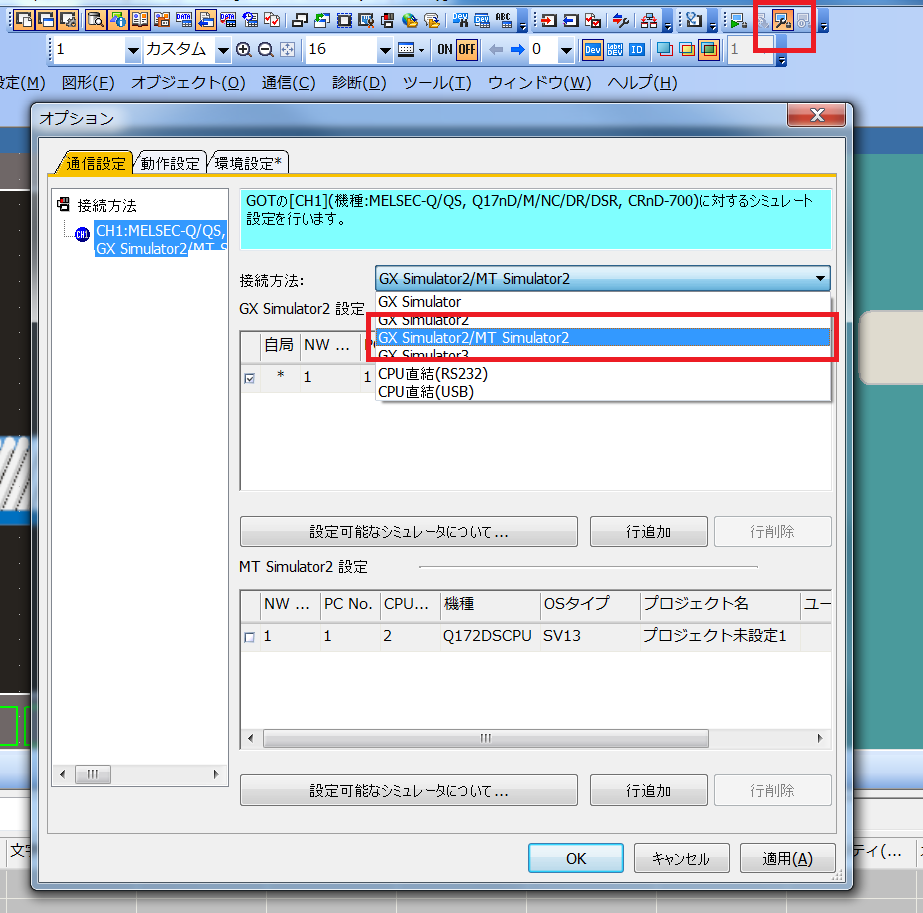Click the read from GOT blue arrow icon
The width and height of the screenshot is (923, 913).
coord(570,21)
